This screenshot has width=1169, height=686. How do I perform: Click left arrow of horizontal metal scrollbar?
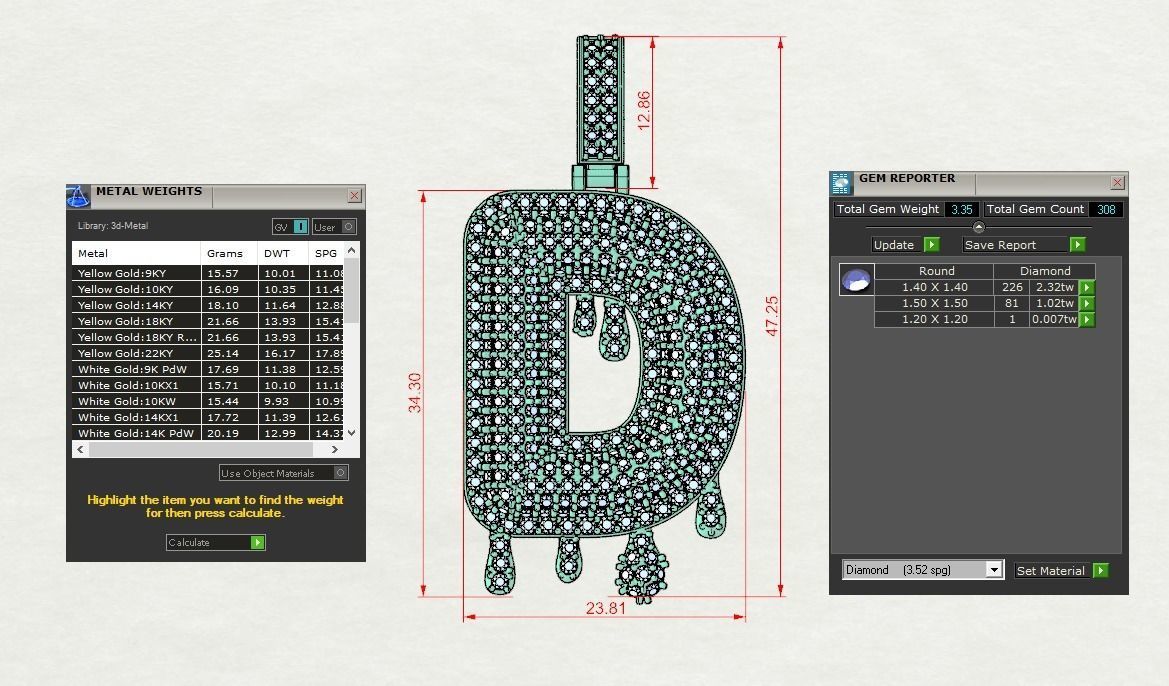(81, 449)
